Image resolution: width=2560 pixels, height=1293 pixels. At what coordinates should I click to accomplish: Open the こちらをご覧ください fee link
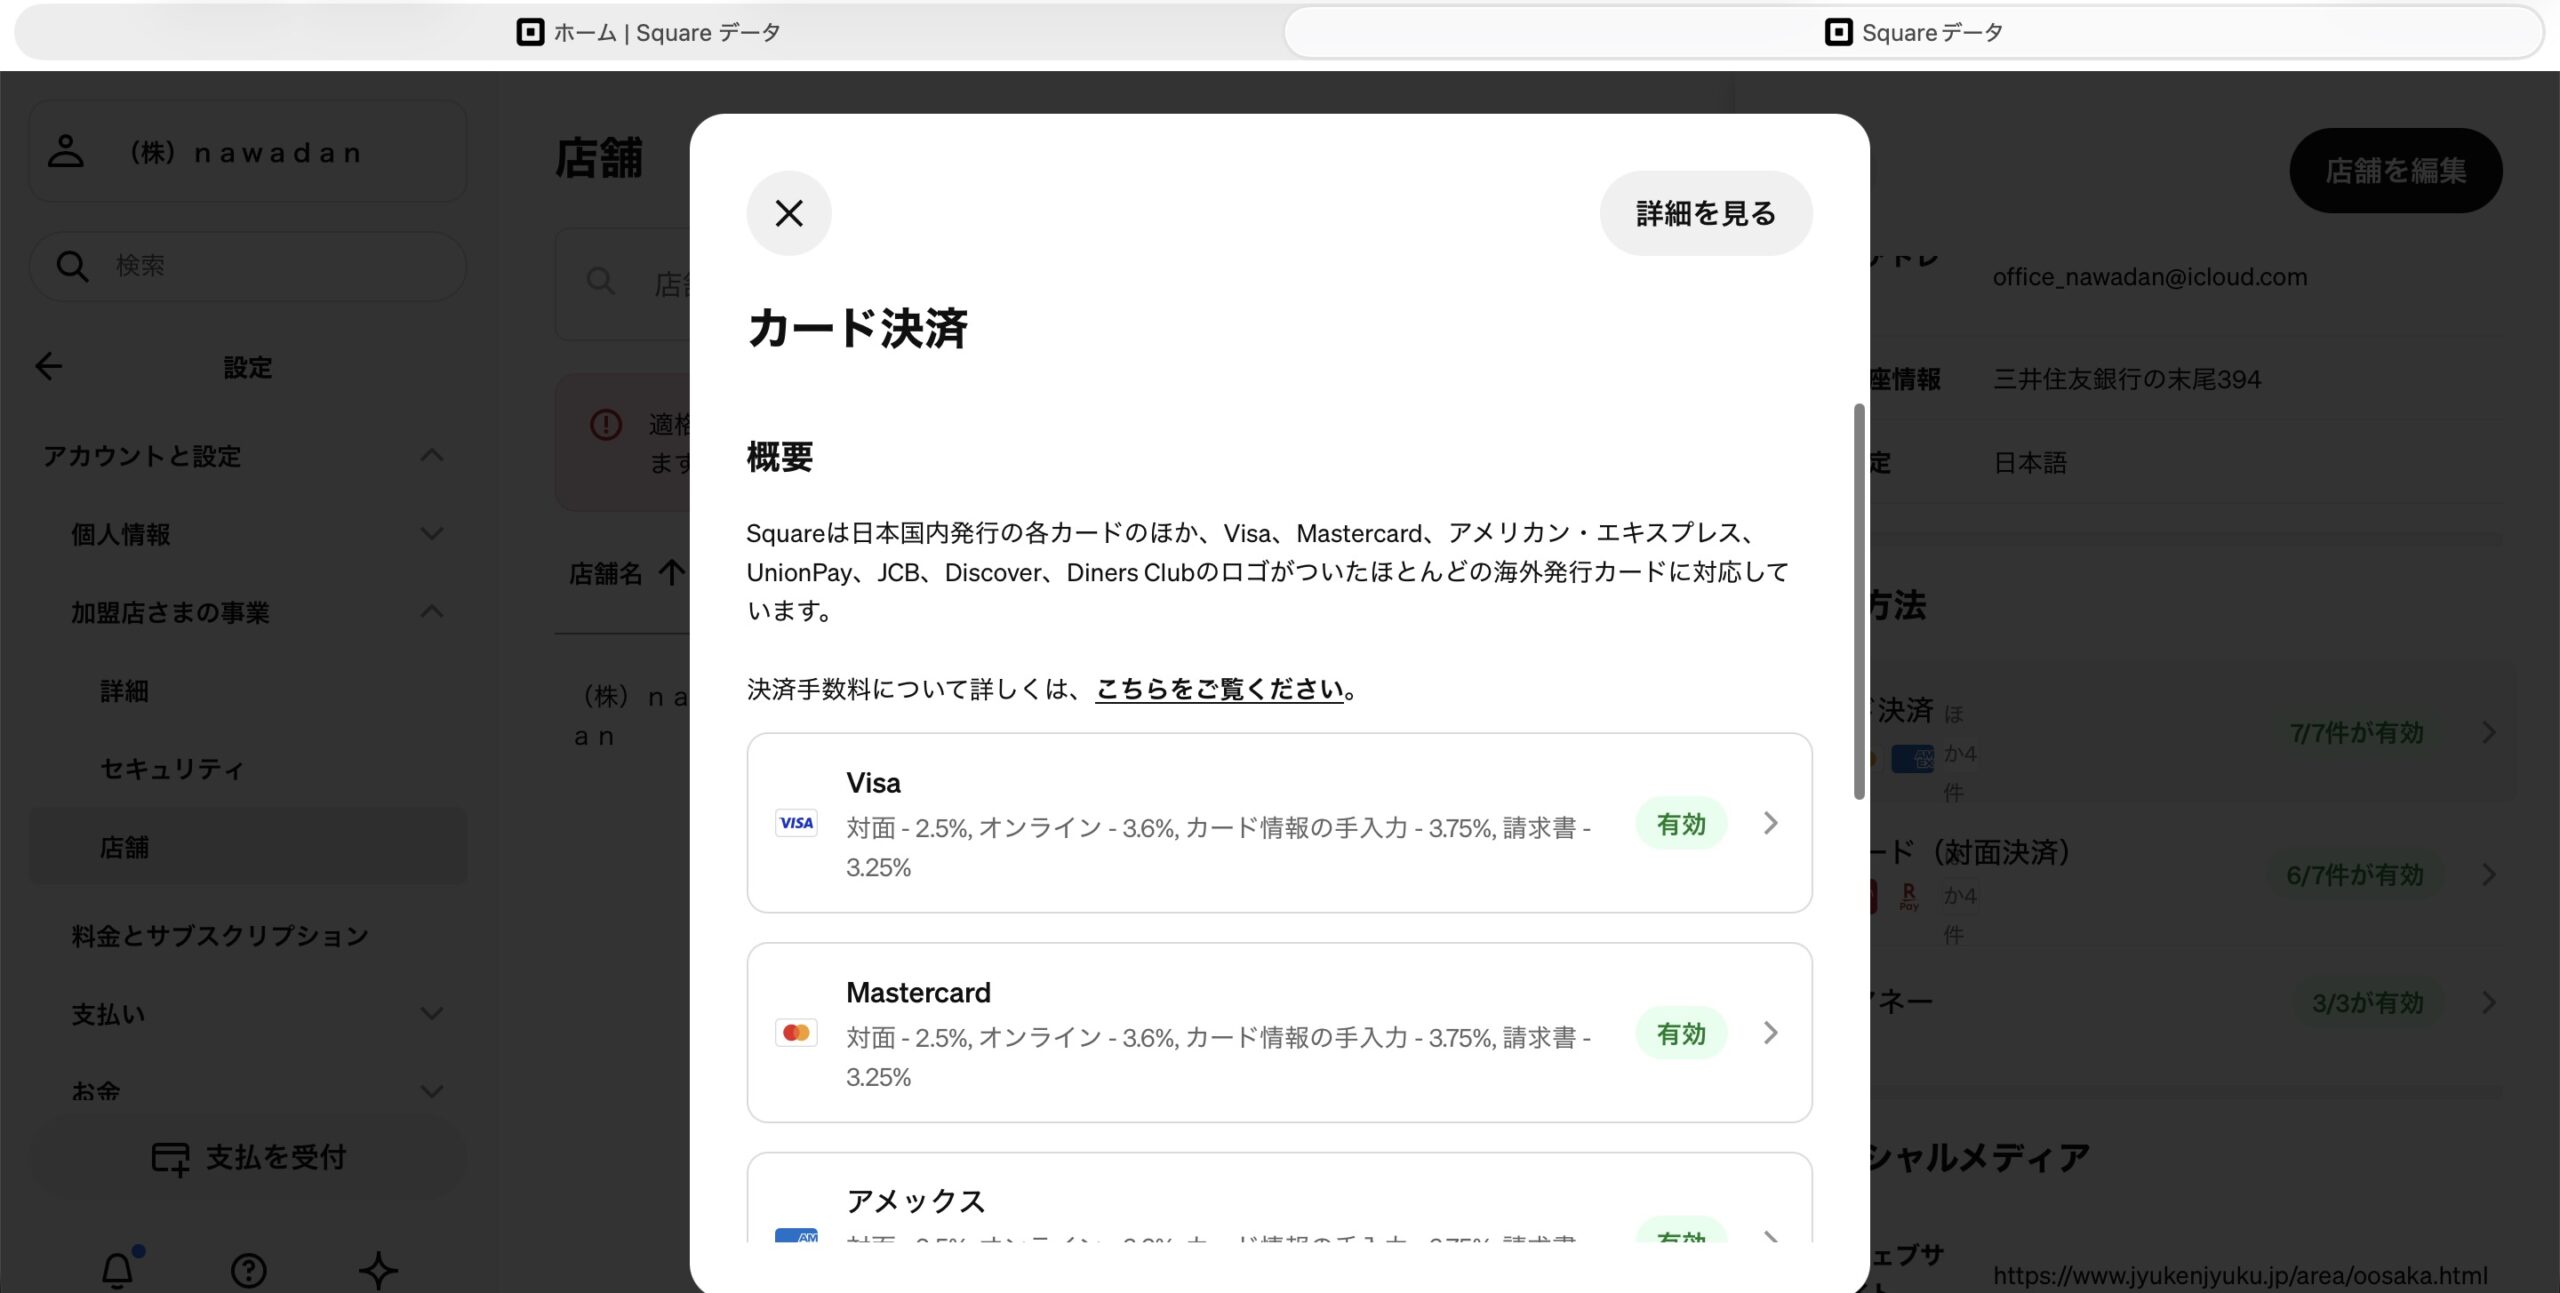(x=1219, y=689)
